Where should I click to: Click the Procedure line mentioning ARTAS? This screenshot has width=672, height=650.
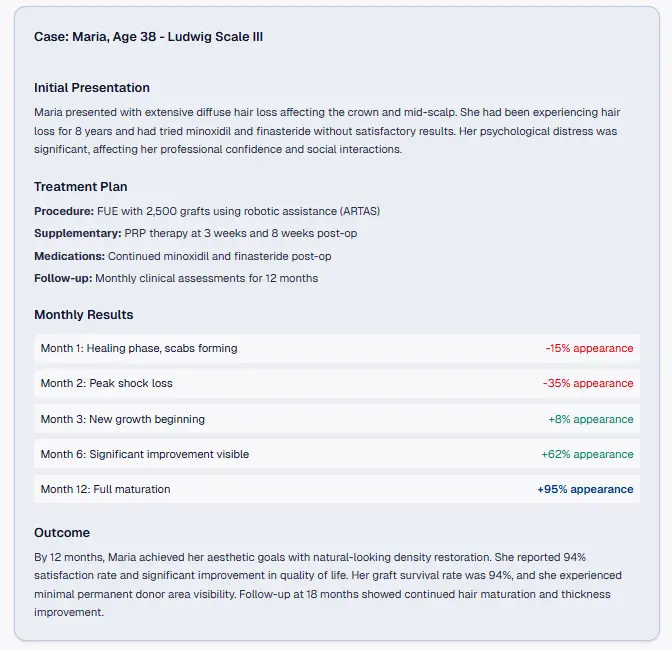[207, 211]
